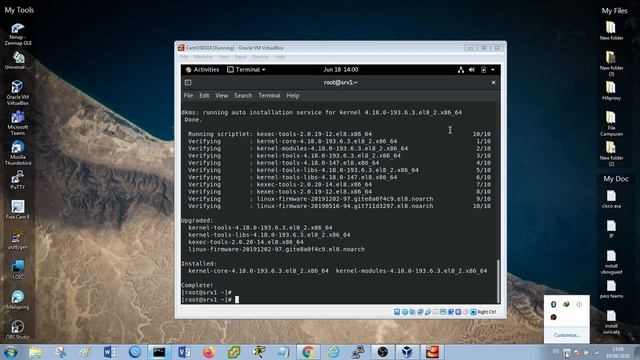
Task: Switch to Word on the taskbar
Action: pyautogui.click(x=109, y=352)
